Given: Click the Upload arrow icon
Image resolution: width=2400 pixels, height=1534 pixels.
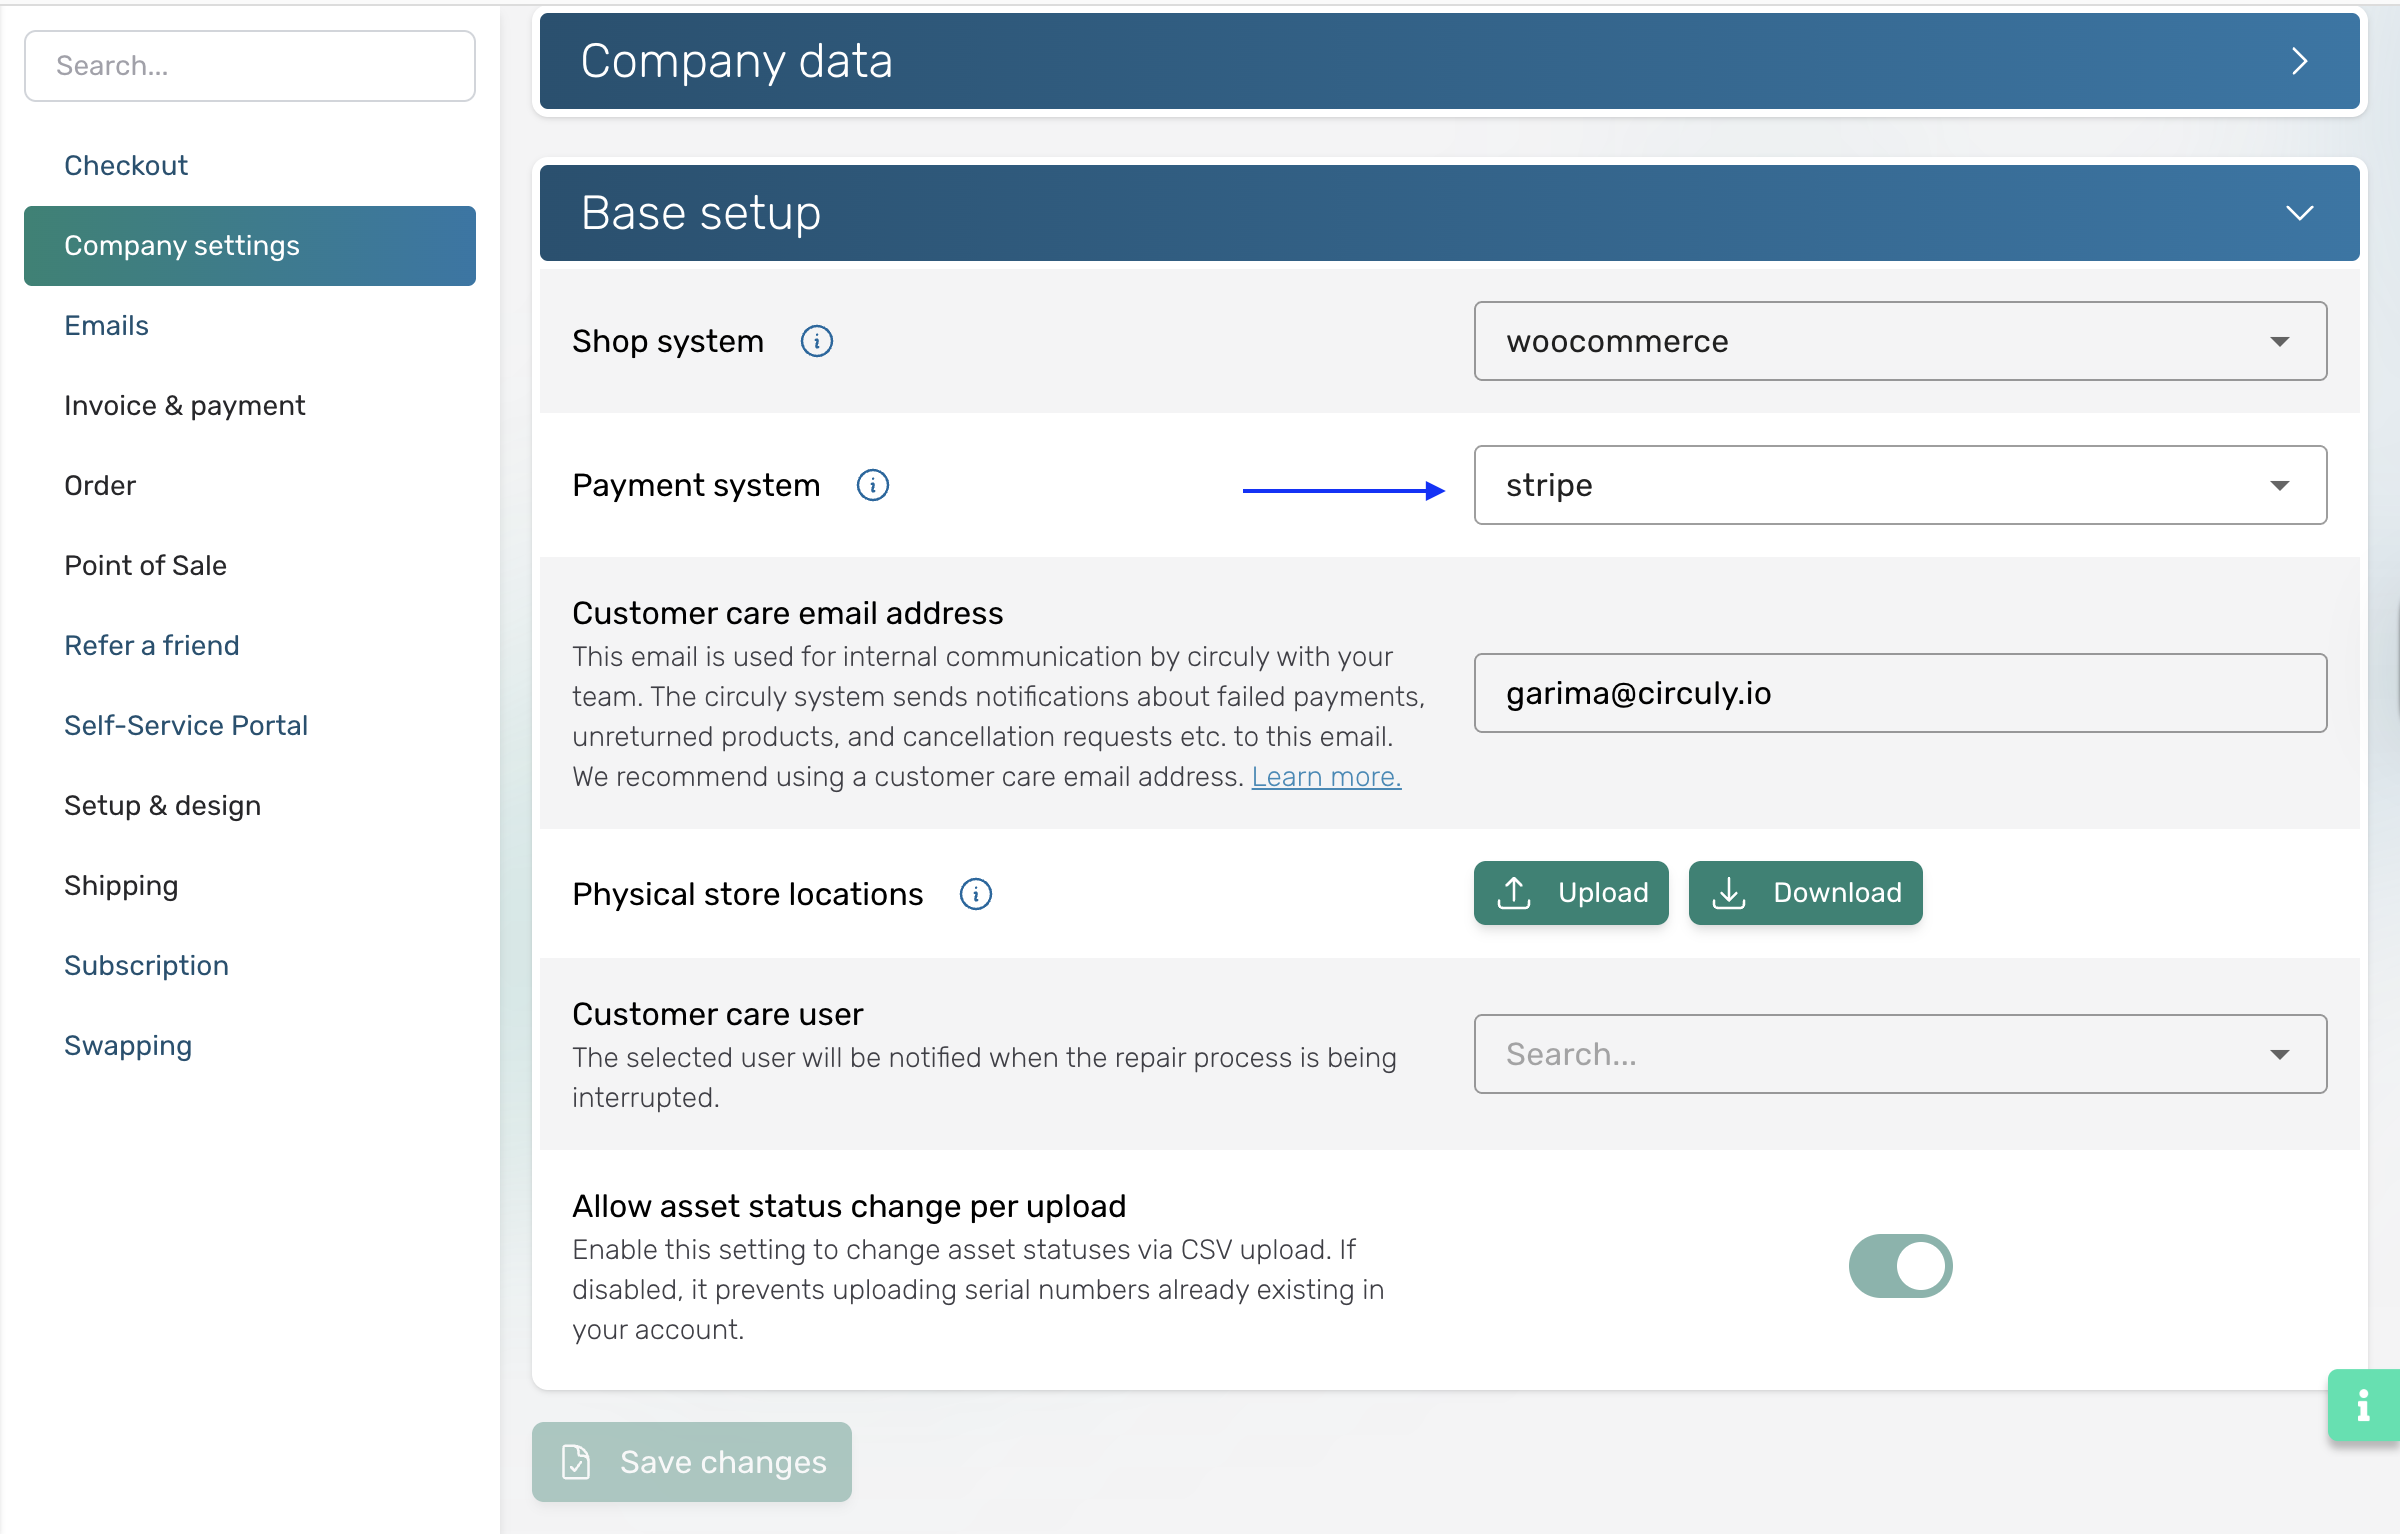Looking at the screenshot, I should point(1514,892).
